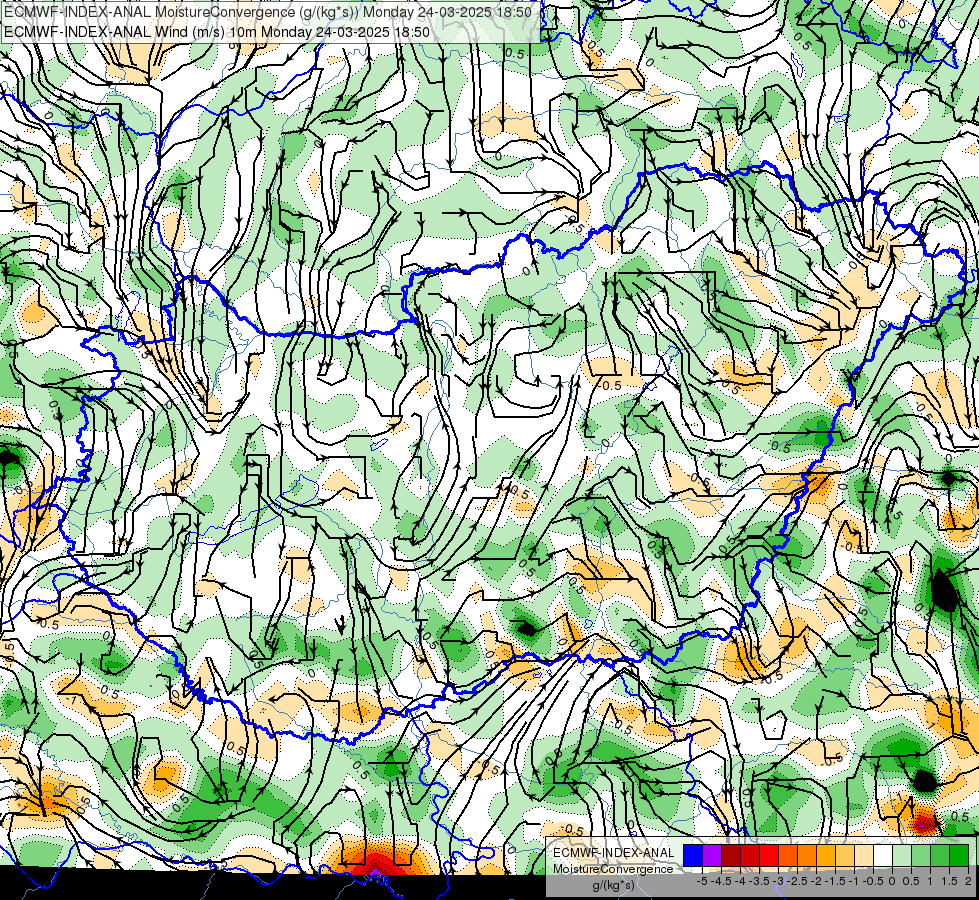Select the pale cream swatch between -1 and -0.5
Viewport: 979px width, 900px height.
pyautogui.click(x=864, y=856)
